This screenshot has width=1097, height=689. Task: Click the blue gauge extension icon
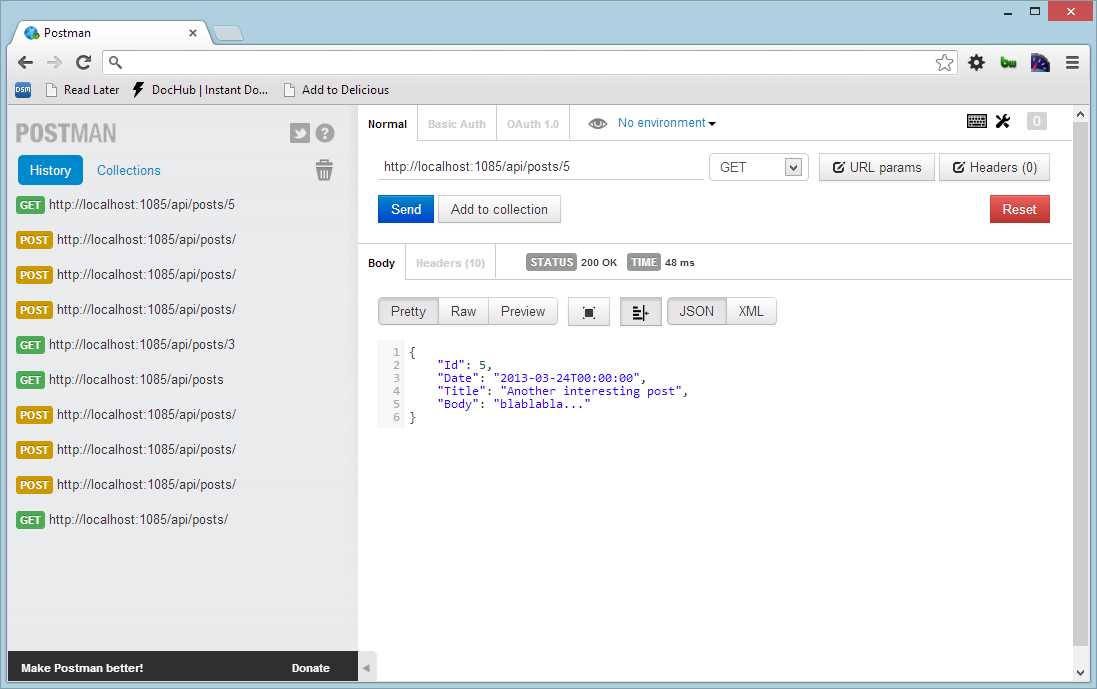[x=1040, y=62]
